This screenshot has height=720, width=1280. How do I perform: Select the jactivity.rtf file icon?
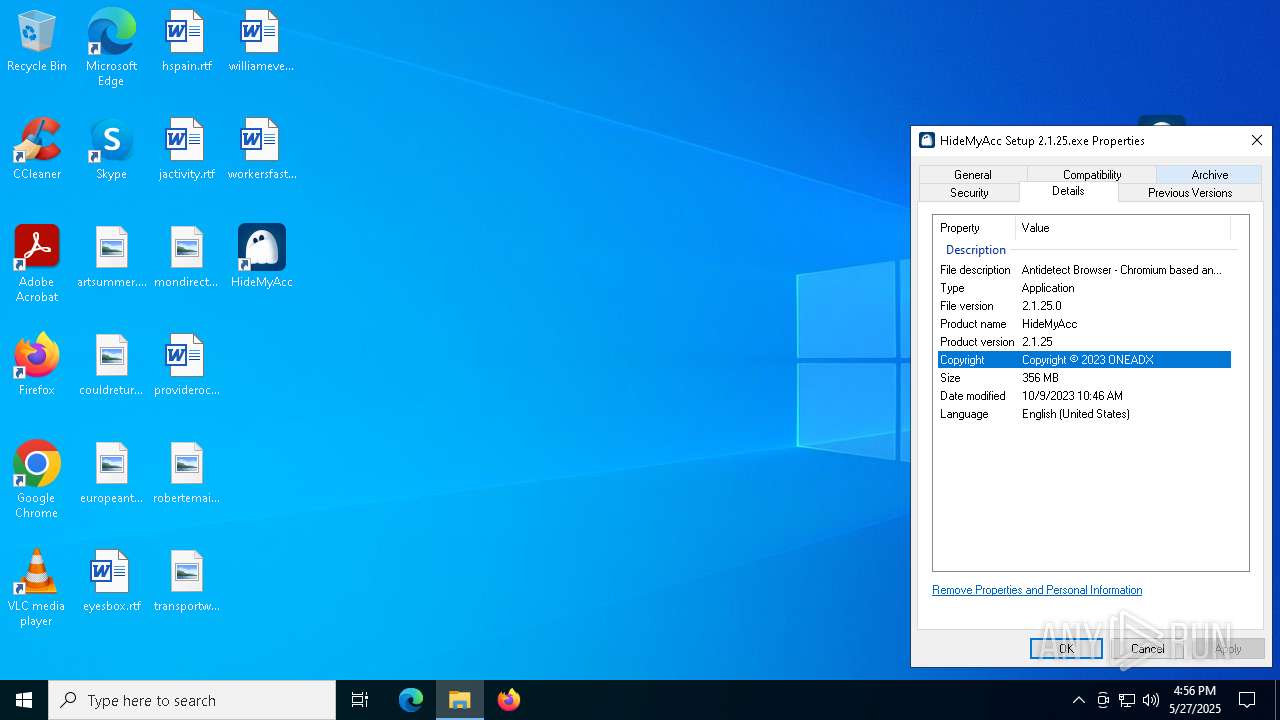tap(186, 150)
